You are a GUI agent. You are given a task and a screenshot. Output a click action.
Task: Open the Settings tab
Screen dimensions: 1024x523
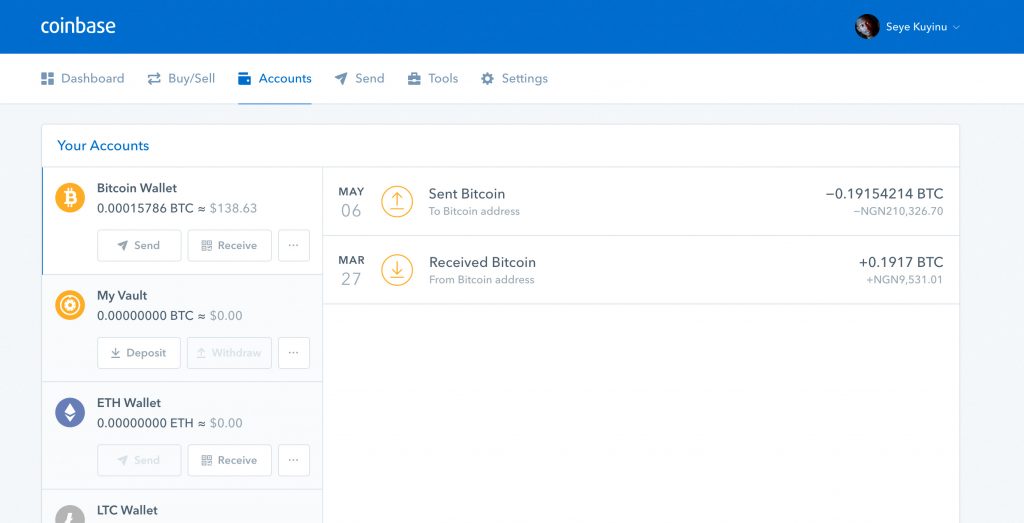point(514,78)
